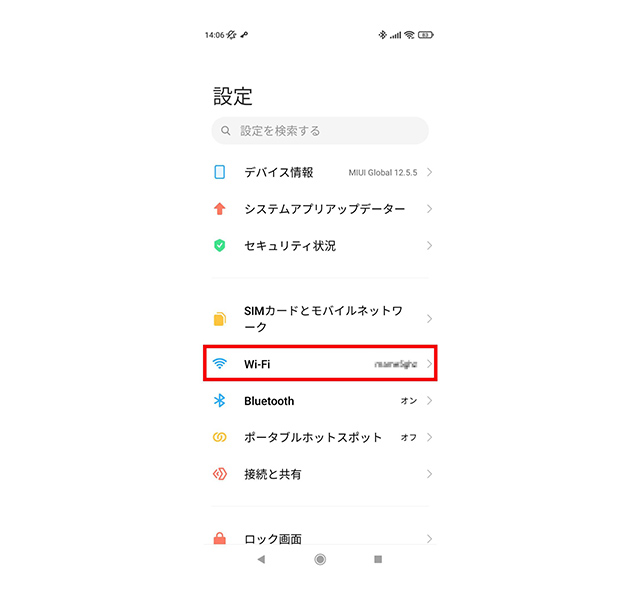Open ポータブルホットスポット showing オフ status
The image size is (640, 594).
[x=320, y=437]
